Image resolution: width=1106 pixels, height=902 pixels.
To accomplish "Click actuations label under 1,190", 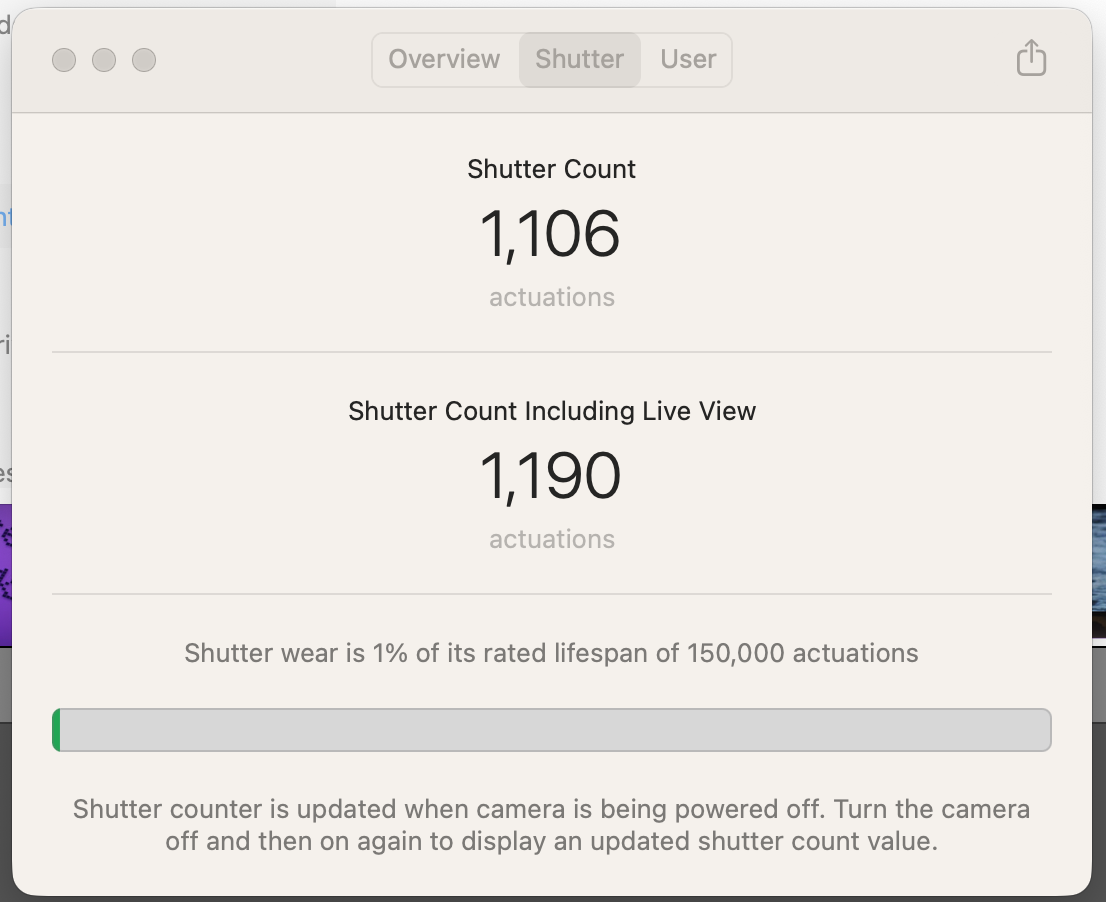I will pos(552,539).
